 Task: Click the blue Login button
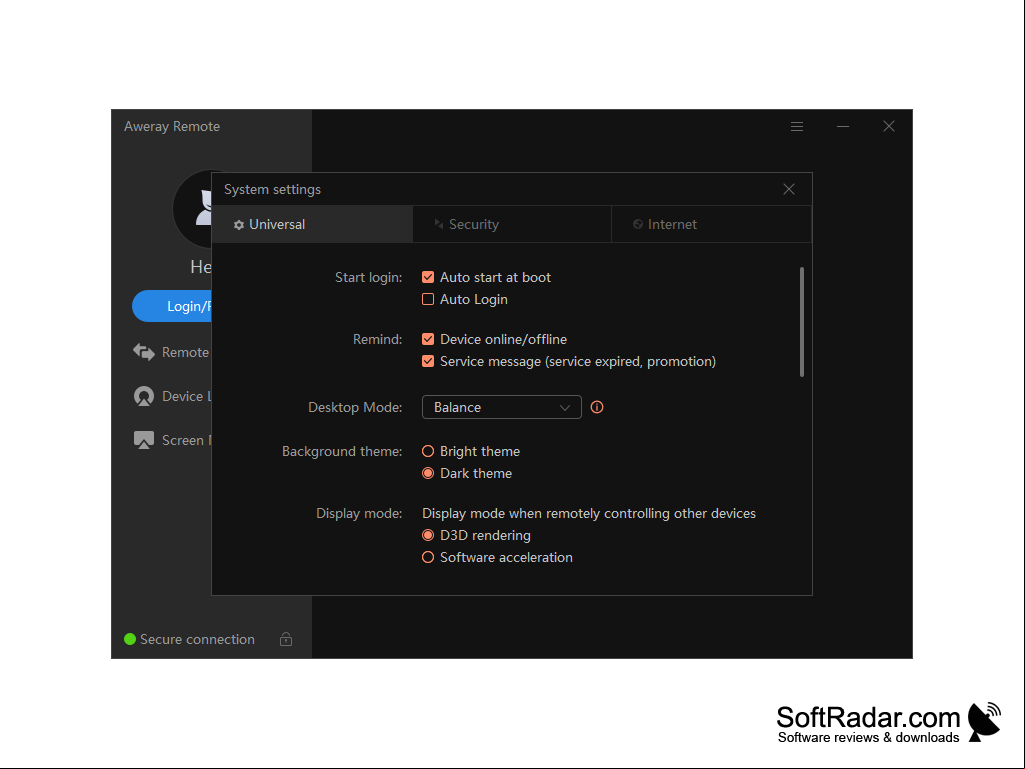(x=172, y=306)
